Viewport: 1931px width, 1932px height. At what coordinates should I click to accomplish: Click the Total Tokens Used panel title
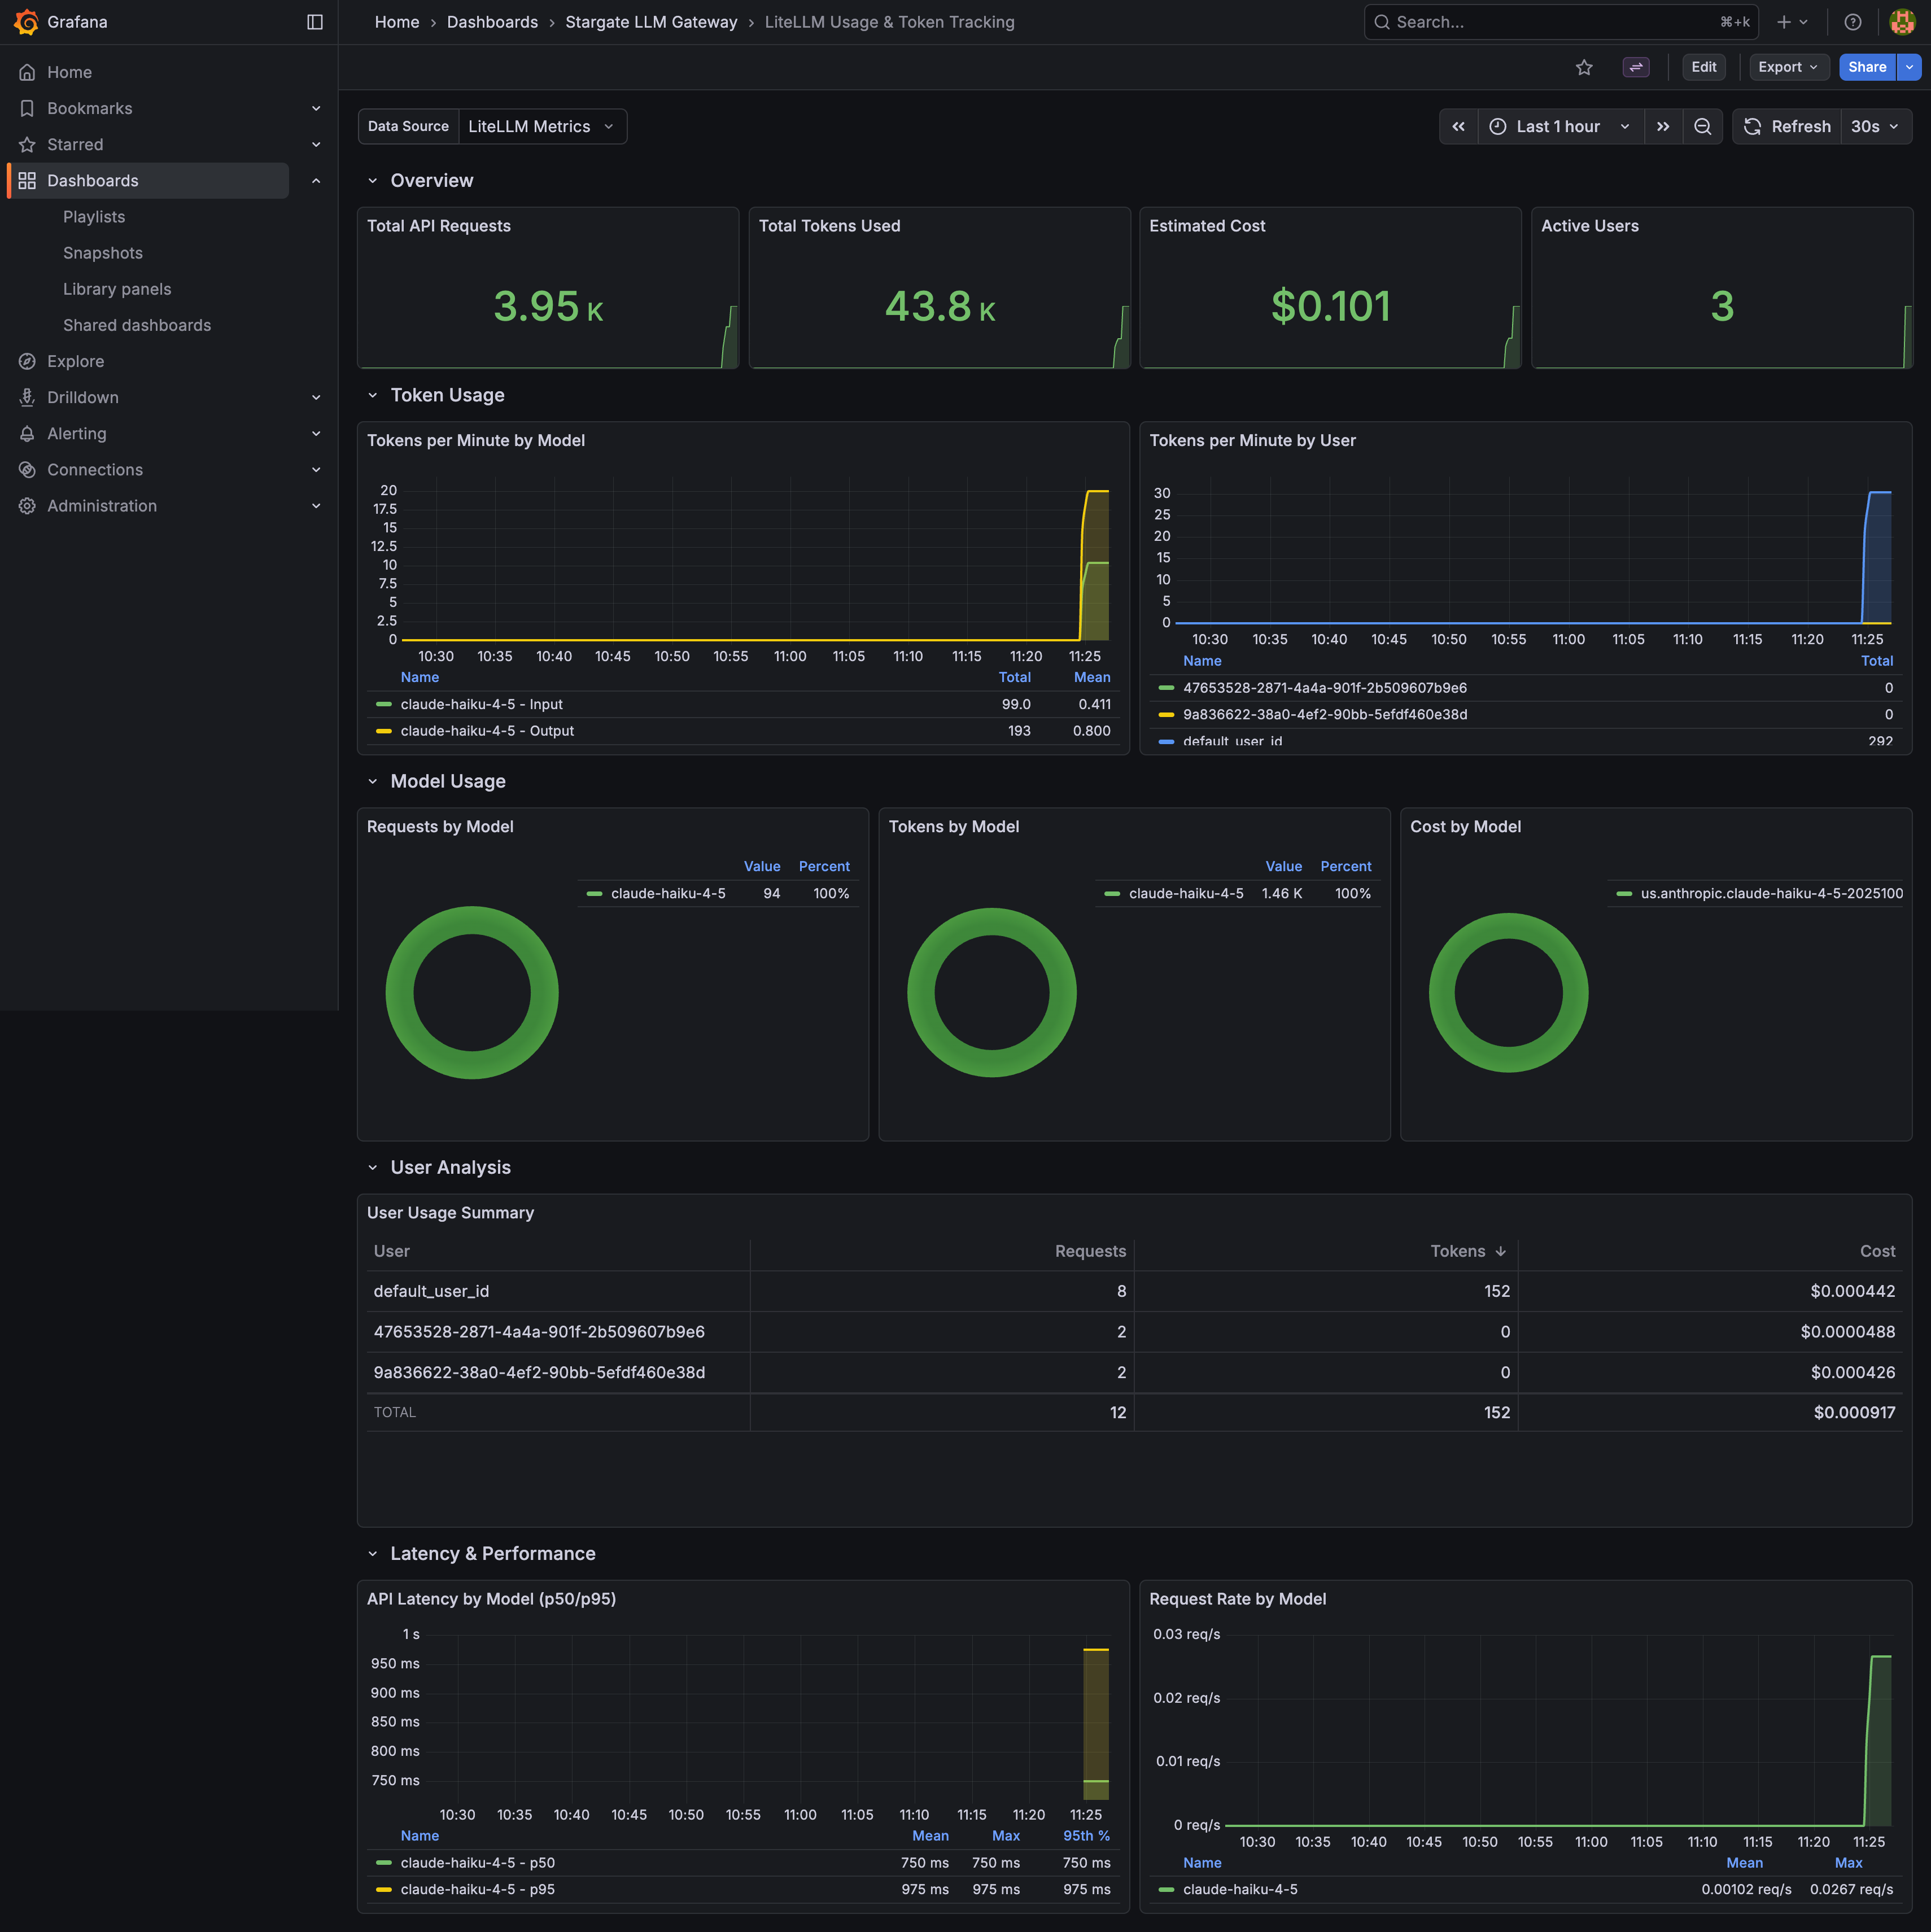pos(829,226)
